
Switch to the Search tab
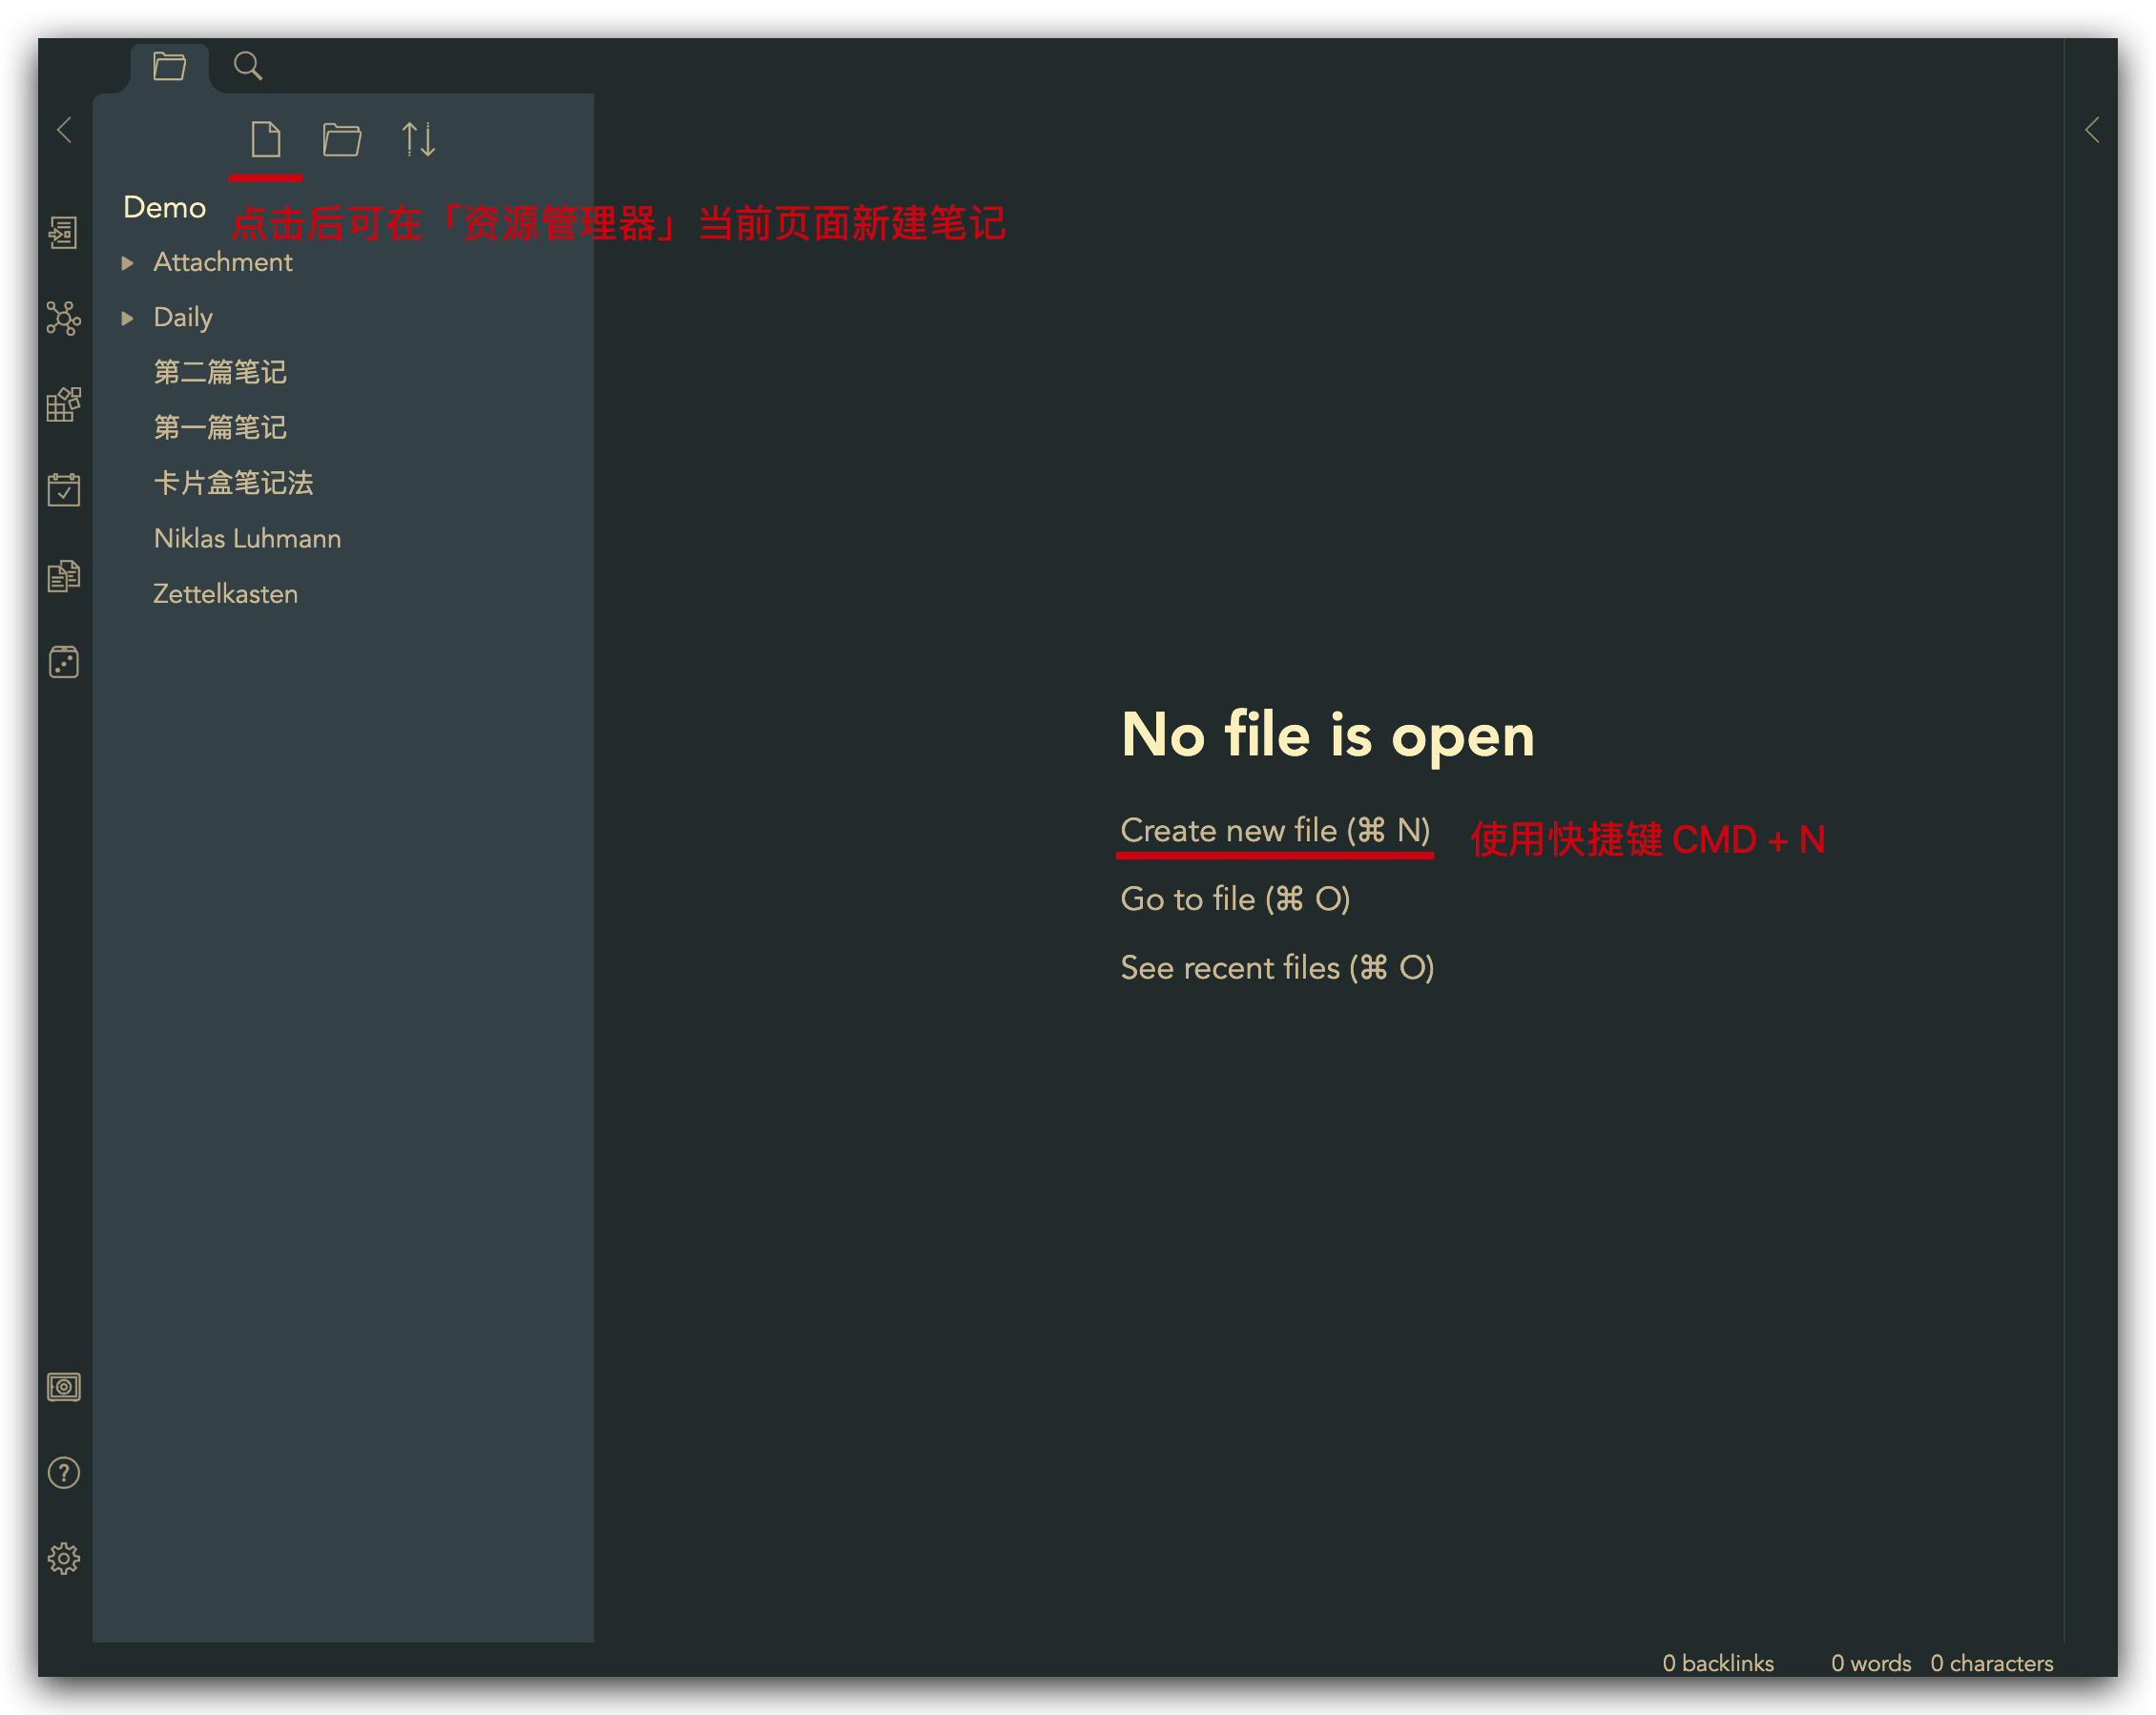(x=247, y=67)
